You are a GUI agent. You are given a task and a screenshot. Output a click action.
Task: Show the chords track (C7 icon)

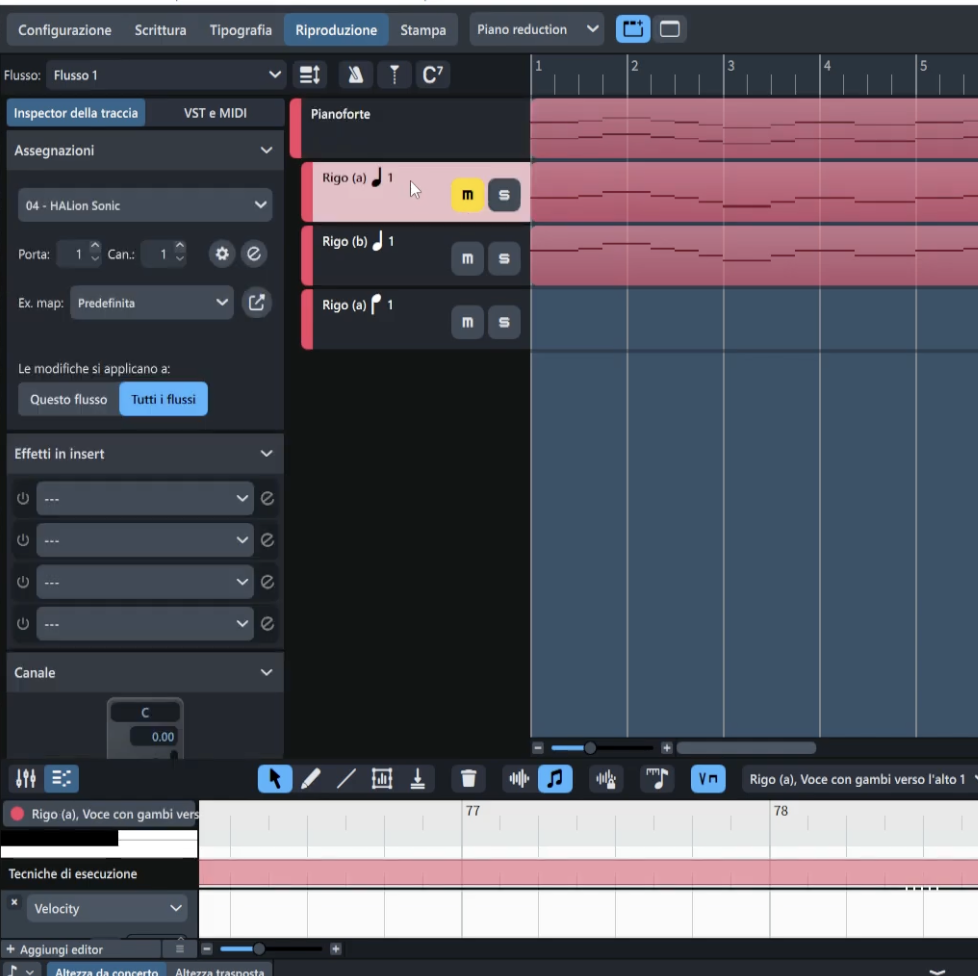[x=432, y=75]
